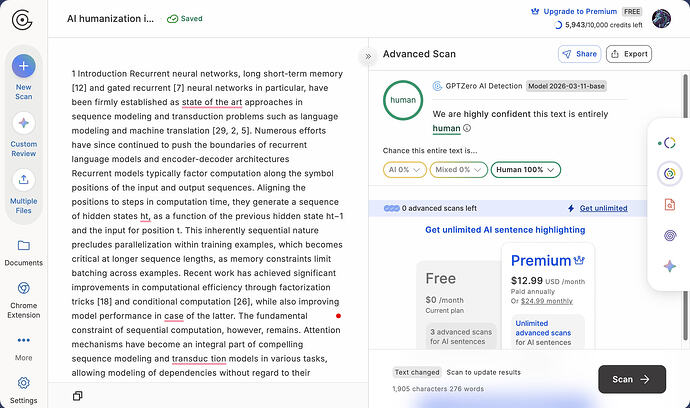The image size is (690, 408).
Task: Click the document search icon in right rail
Action: coord(669,204)
